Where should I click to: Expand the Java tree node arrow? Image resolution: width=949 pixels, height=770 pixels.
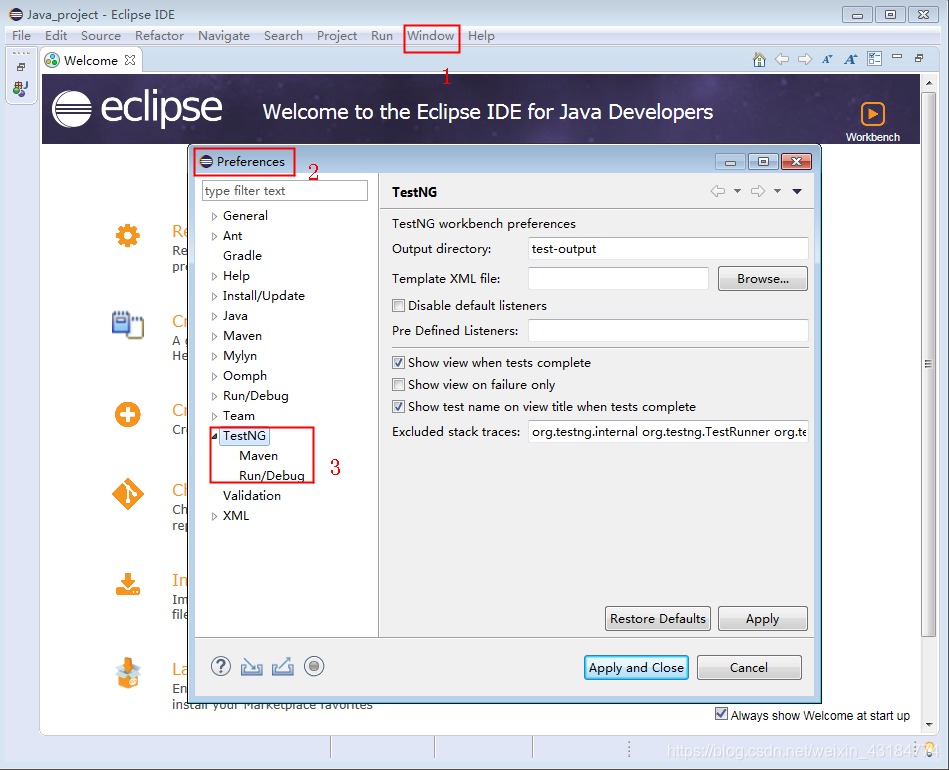(214, 316)
